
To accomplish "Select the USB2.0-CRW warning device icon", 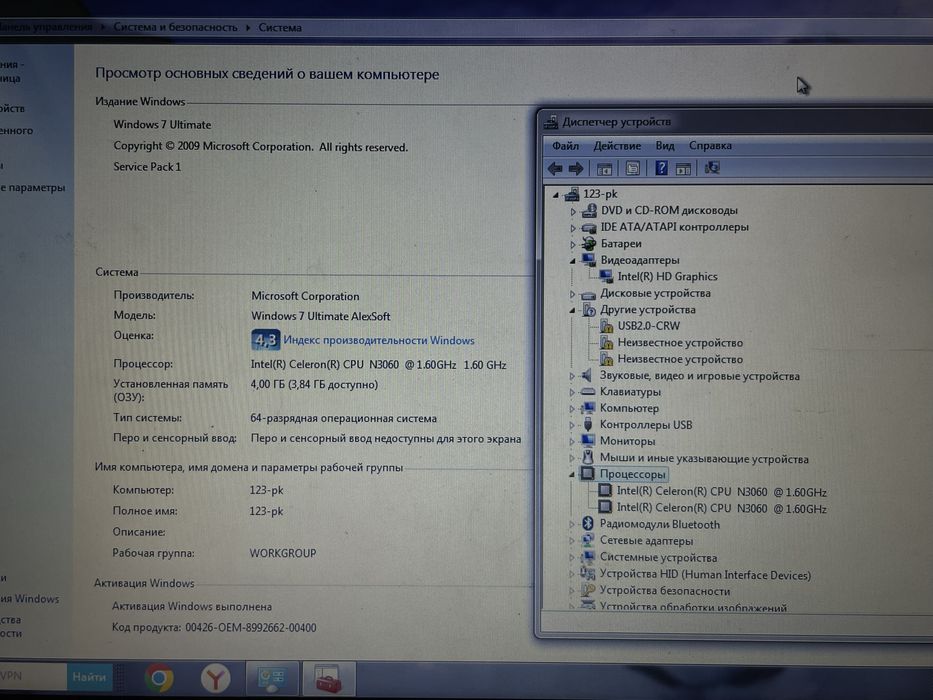I will click(606, 326).
